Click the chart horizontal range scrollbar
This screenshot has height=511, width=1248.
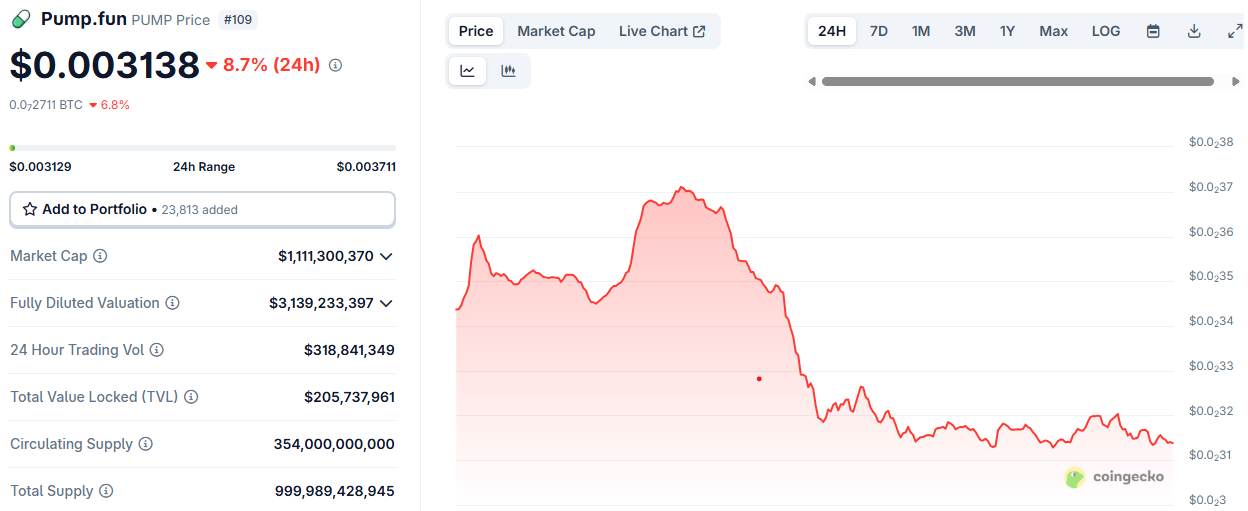click(1018, 81)
